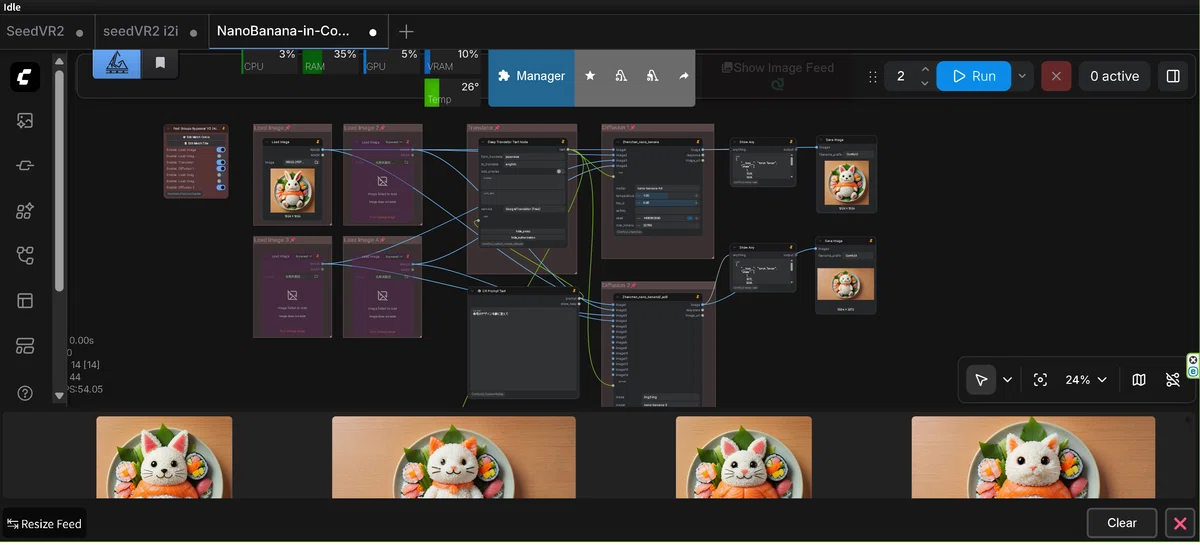Click the blue ship logo toolbar button
Image resolution: width=1200 pixels, height=545 pixels.
[117, 63]
